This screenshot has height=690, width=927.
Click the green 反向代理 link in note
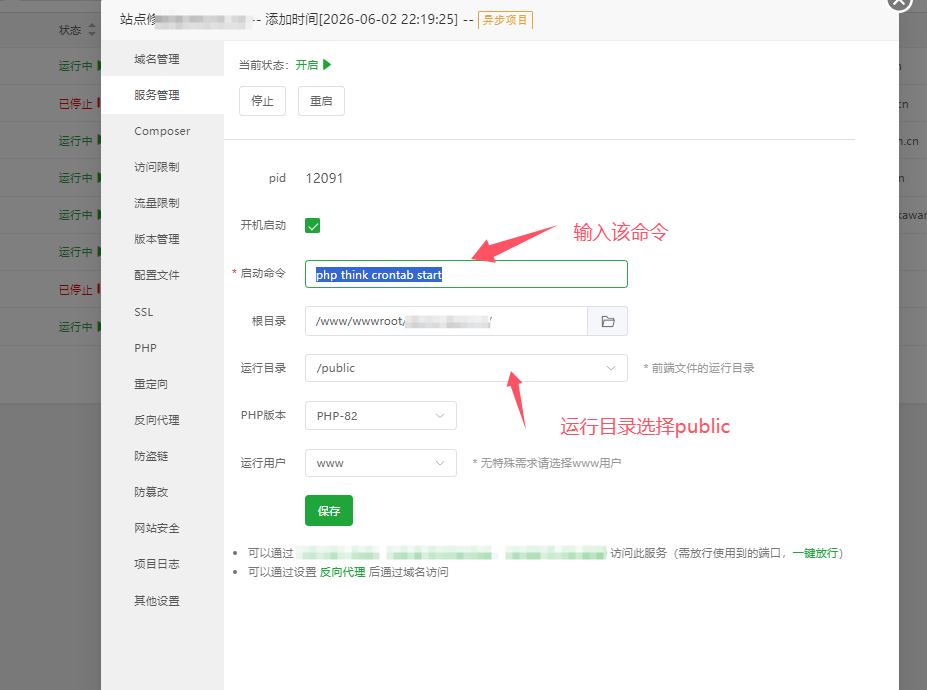[342, 572]
